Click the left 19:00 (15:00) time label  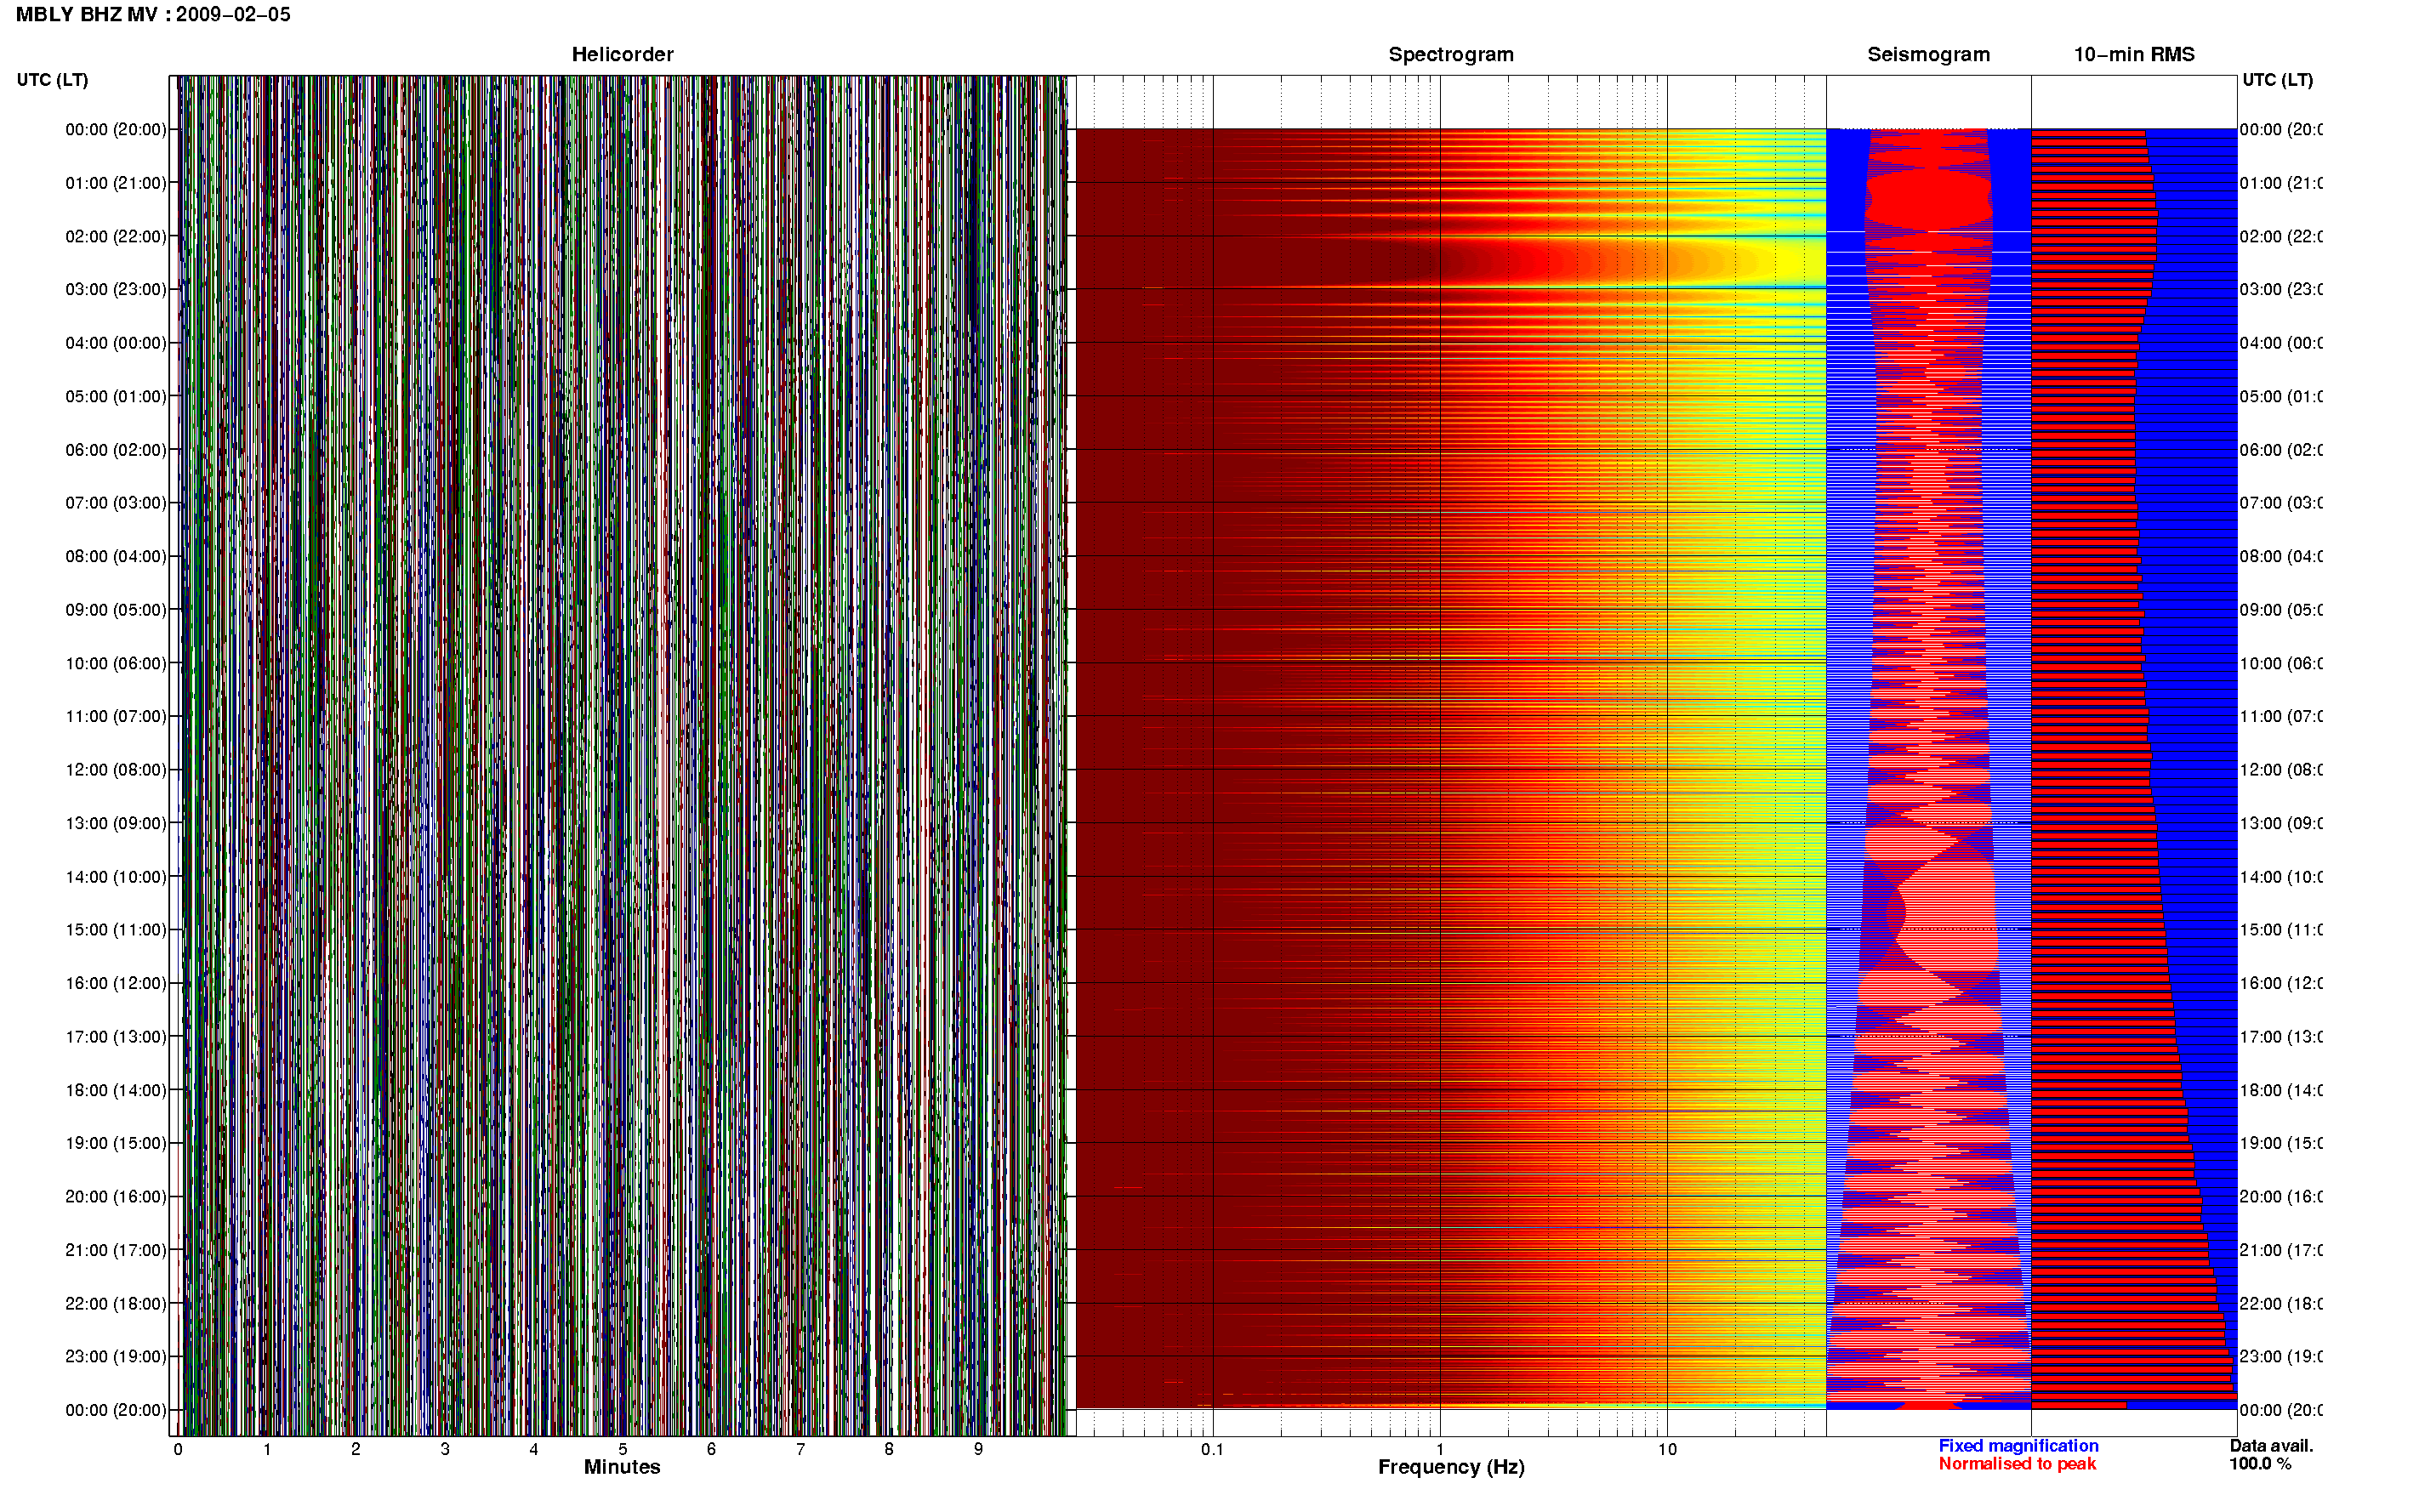pos(116,1143)
